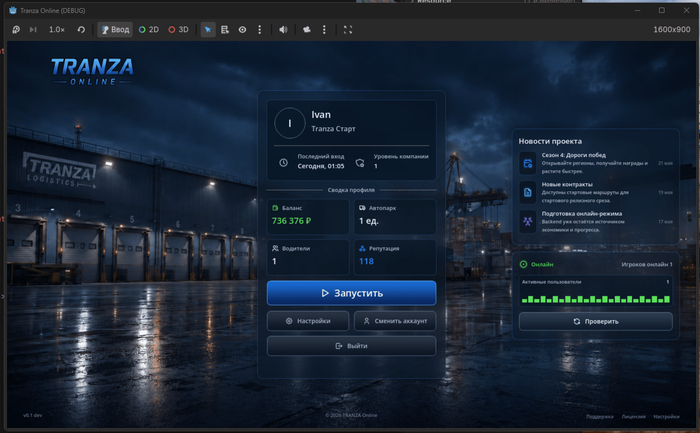Click the Godot icon in title bar
Image resolution: width=700 pixels, height=433 pixels.
pyautogui.click(x=13, y=10)
